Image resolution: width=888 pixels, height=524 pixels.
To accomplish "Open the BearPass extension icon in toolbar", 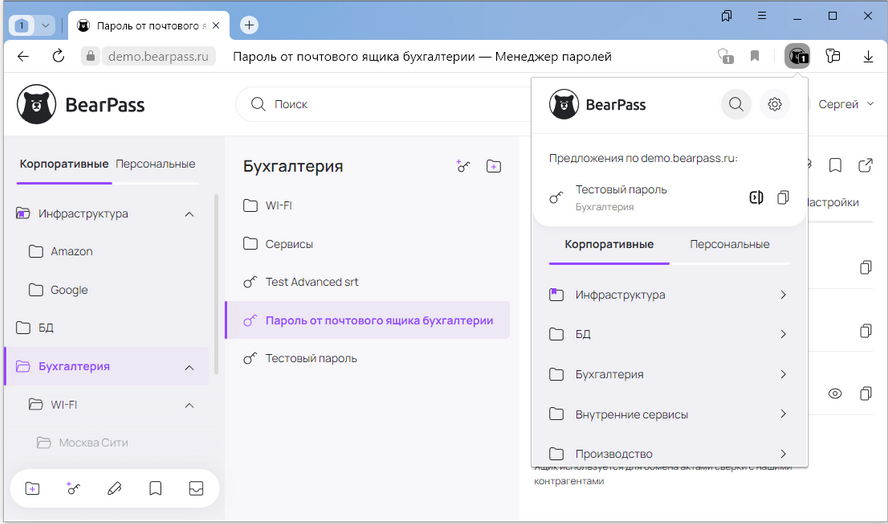I will click(x=797, y=56).
